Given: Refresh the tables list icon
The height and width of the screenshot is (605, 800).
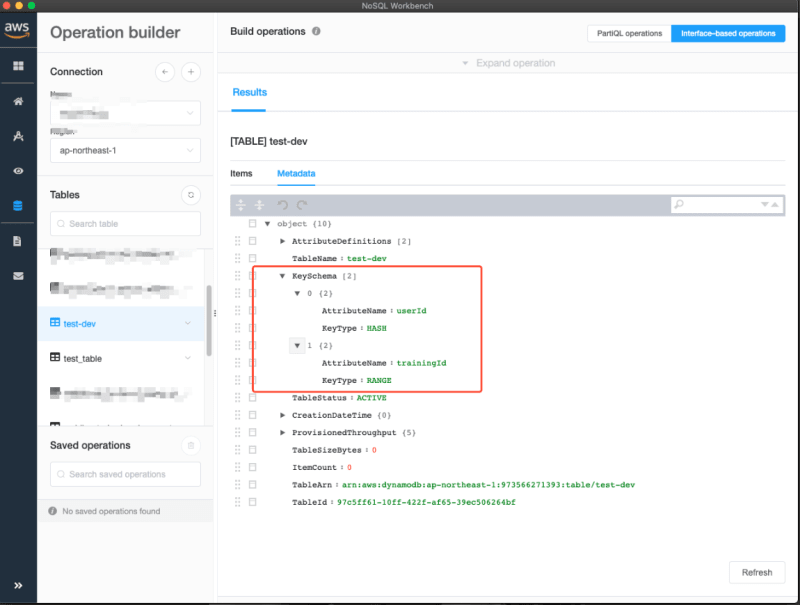Looking at the screenshot, I should pos(191,195).
